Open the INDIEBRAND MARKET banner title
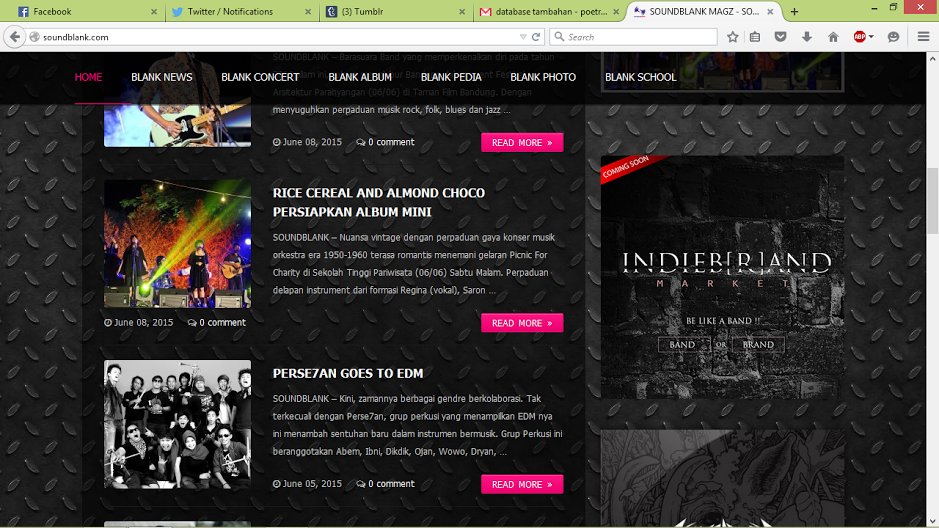Viewport: 939px width, 528px height. (x=727, y=268)
